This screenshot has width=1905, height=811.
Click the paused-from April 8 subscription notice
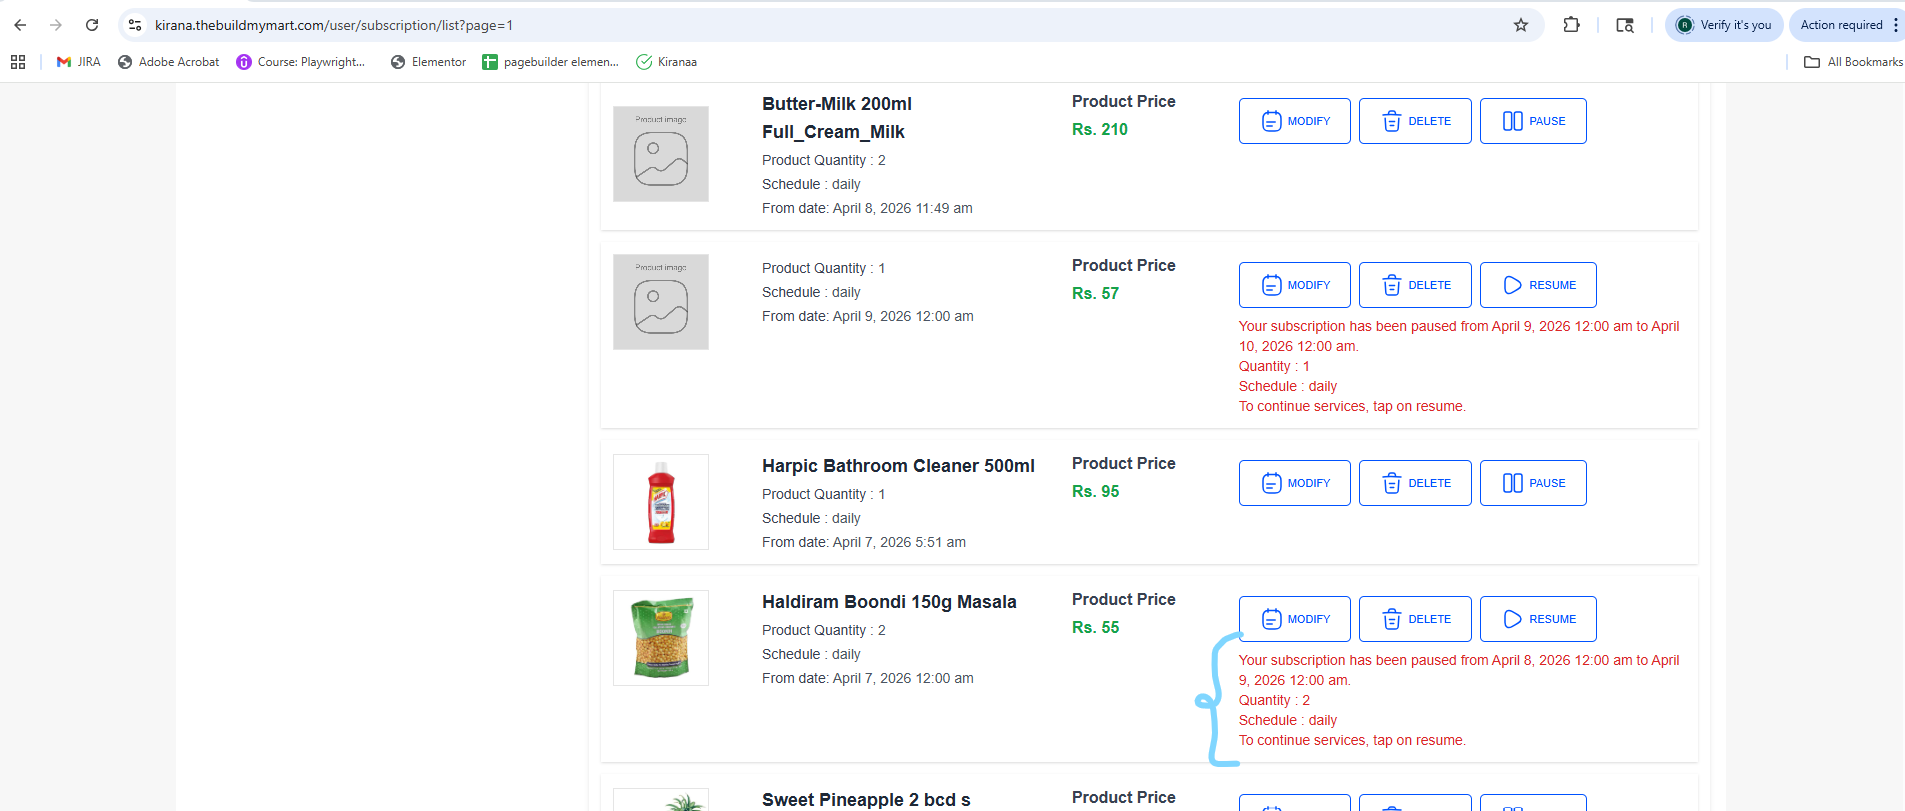click(1459, 700)
